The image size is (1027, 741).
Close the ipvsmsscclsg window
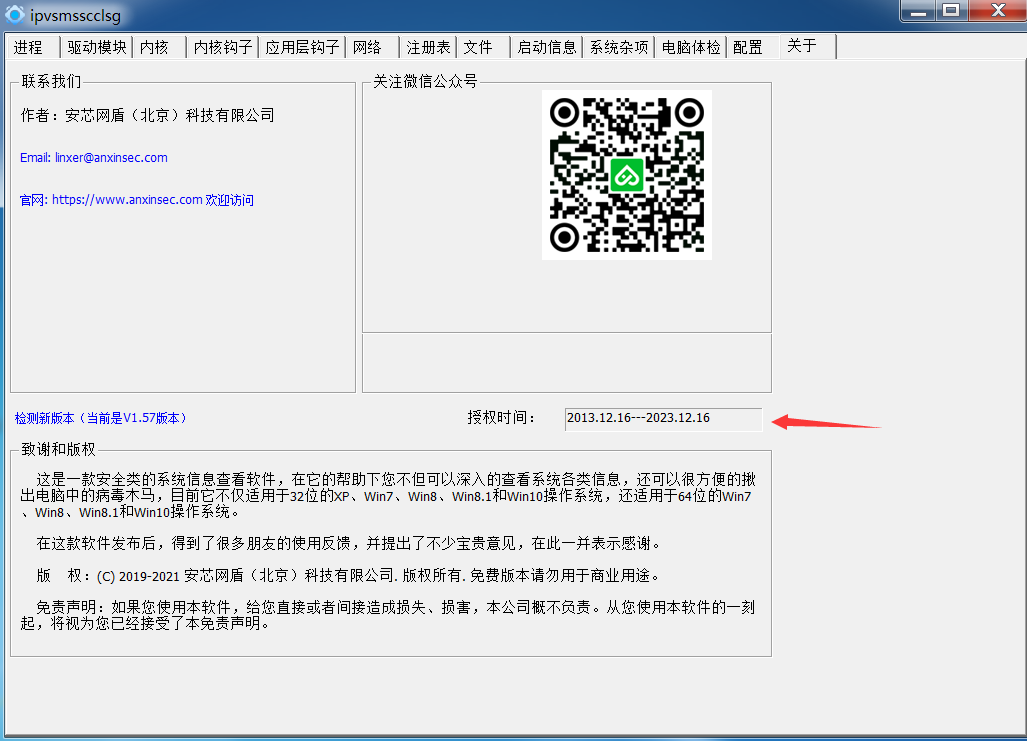[998, 11]
